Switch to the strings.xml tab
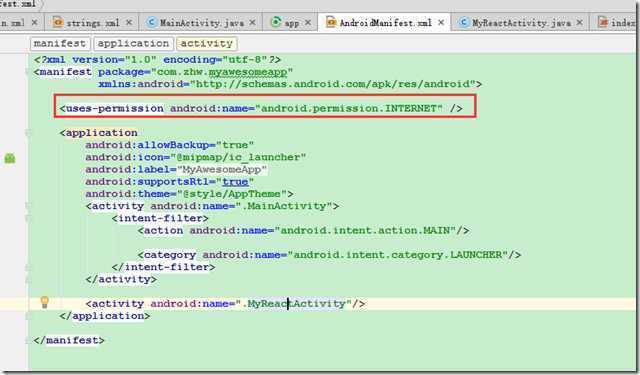 (x=92, y=22)
